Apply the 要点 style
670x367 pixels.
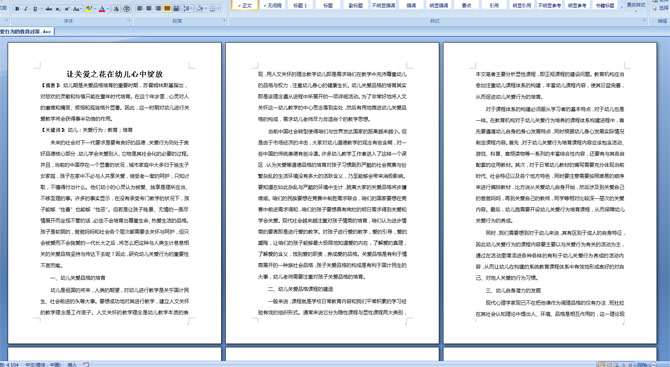click(467, 5)
